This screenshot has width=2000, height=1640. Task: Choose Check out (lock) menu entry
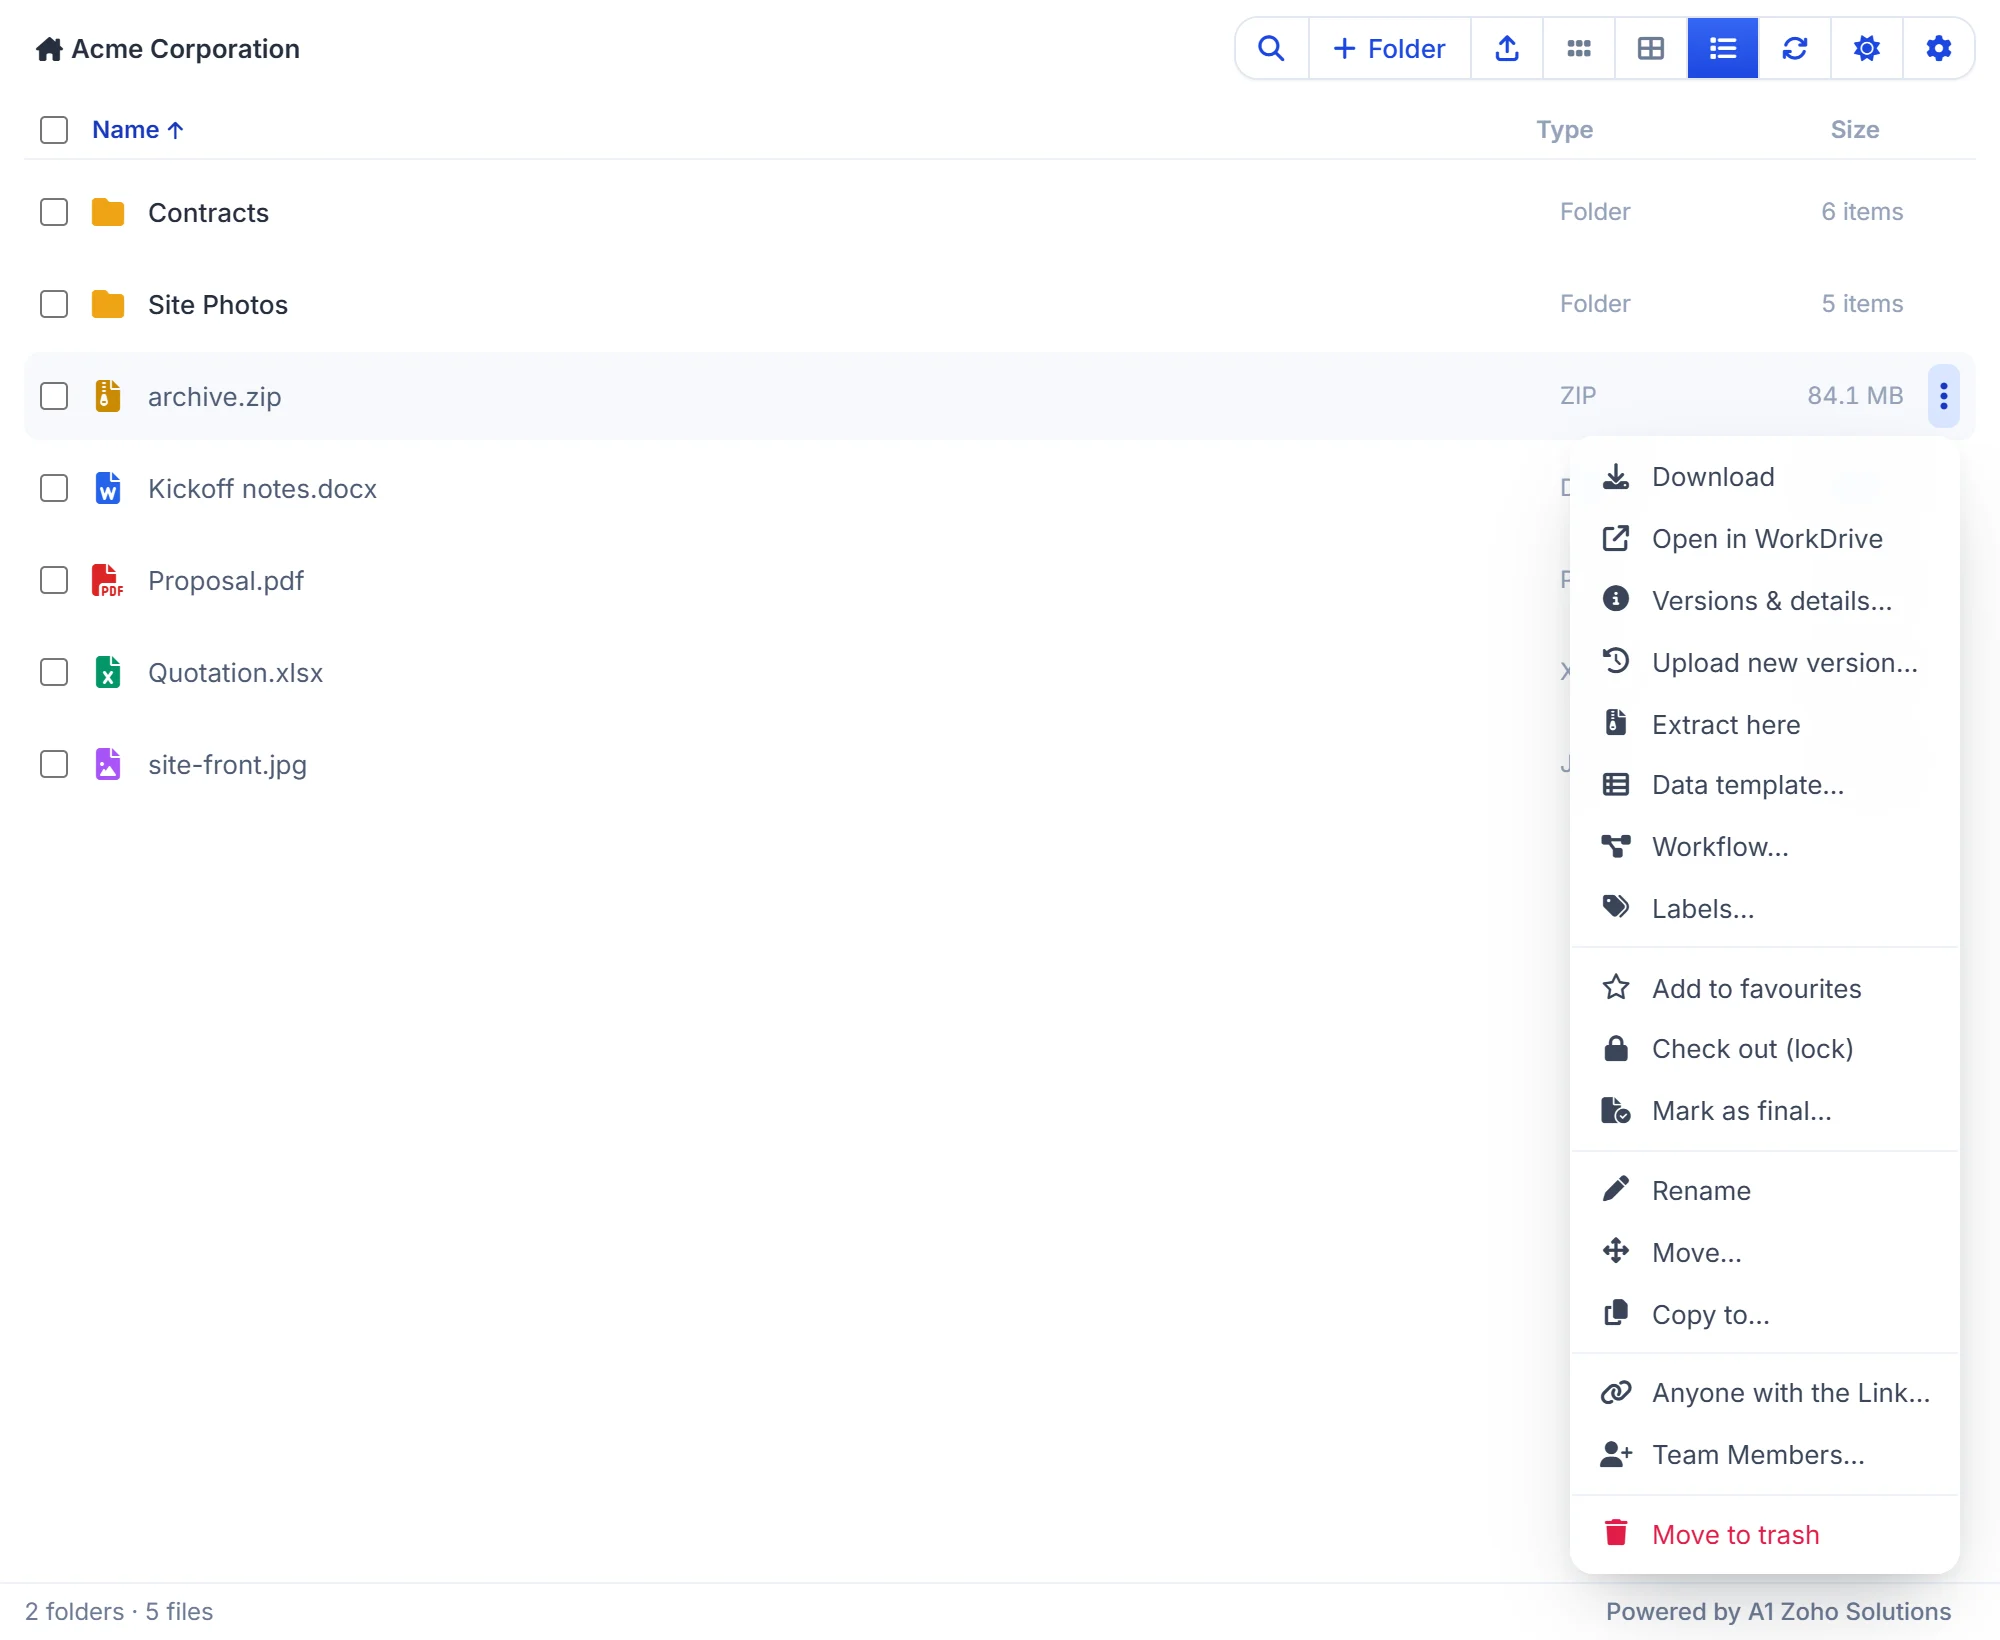pos(1764,1049)
